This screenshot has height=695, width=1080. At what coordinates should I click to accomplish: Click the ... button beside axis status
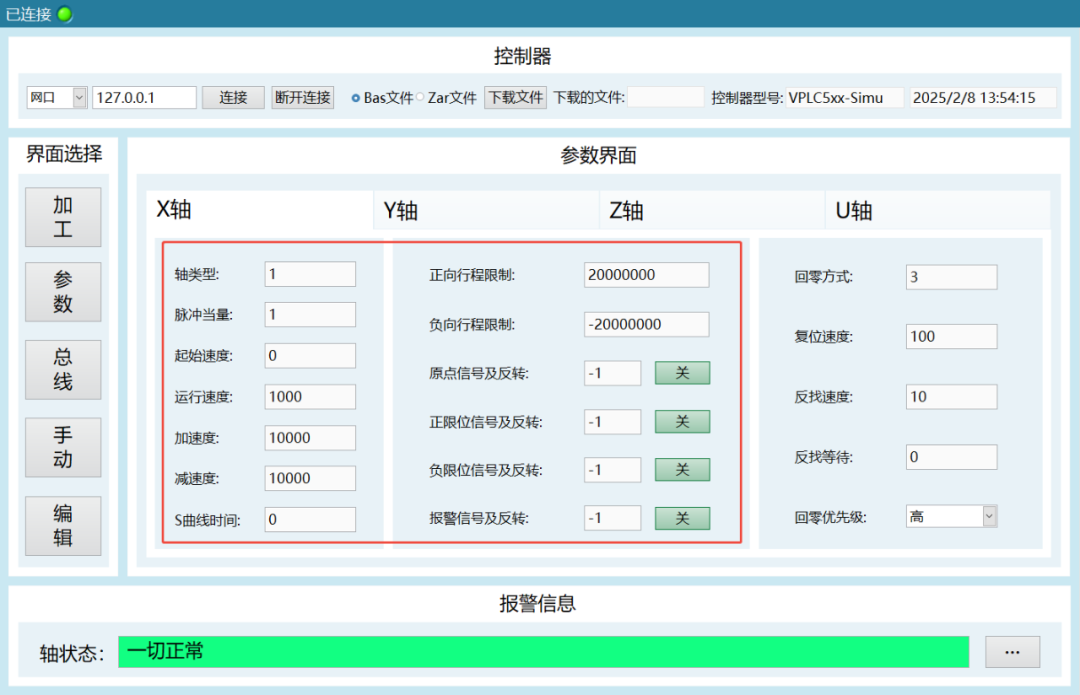tap(1012, 652)
